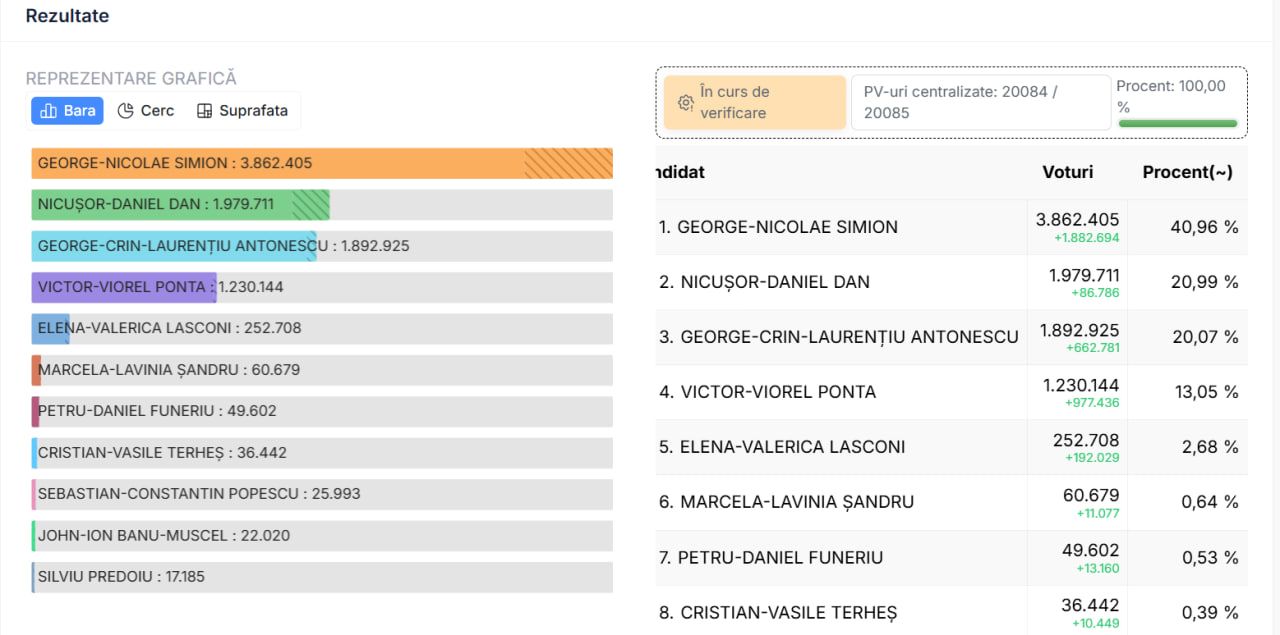This screenshot has width=1280, height=635.
Task: Click the Rezultate section heading
Action: 67,16
